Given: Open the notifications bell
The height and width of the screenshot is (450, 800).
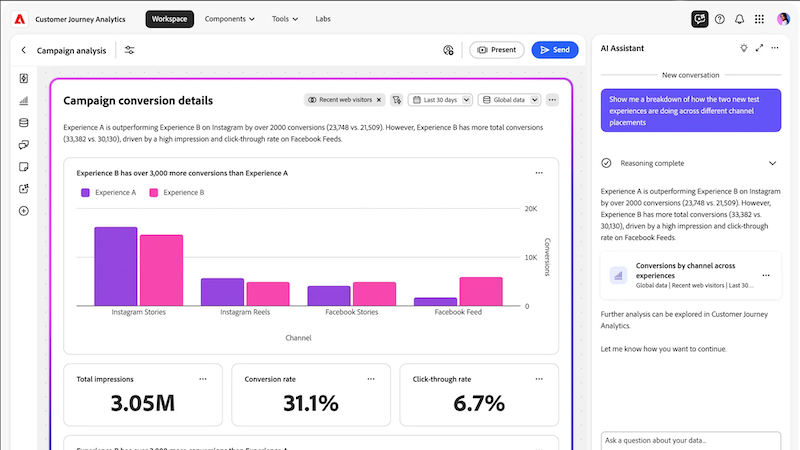Looking at the screenshot, I should click(x=739, y=19).
